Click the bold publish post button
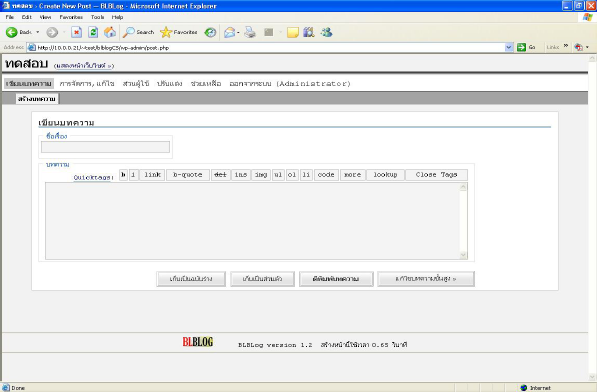This screenshot has width=597, height=392. [336, 279]
